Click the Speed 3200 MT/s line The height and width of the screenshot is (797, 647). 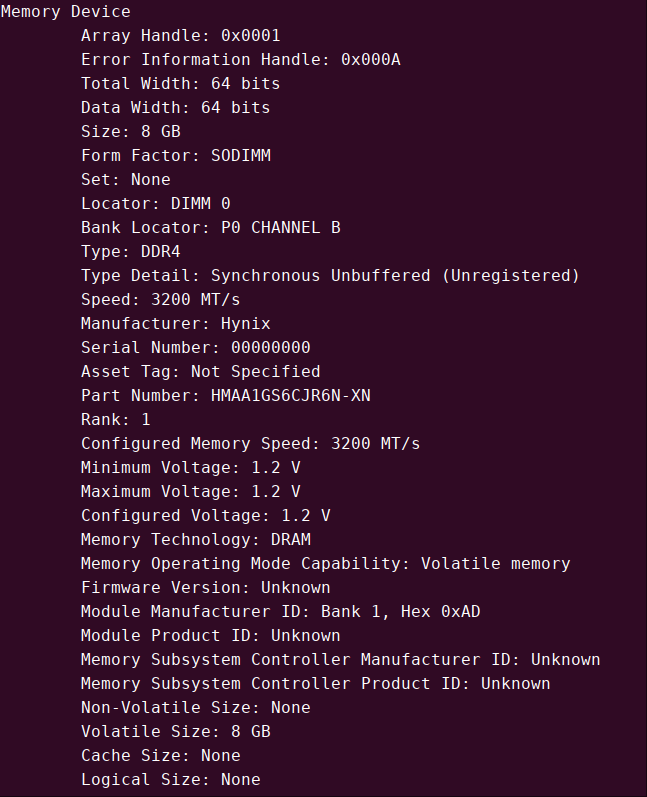click(161, 299)
